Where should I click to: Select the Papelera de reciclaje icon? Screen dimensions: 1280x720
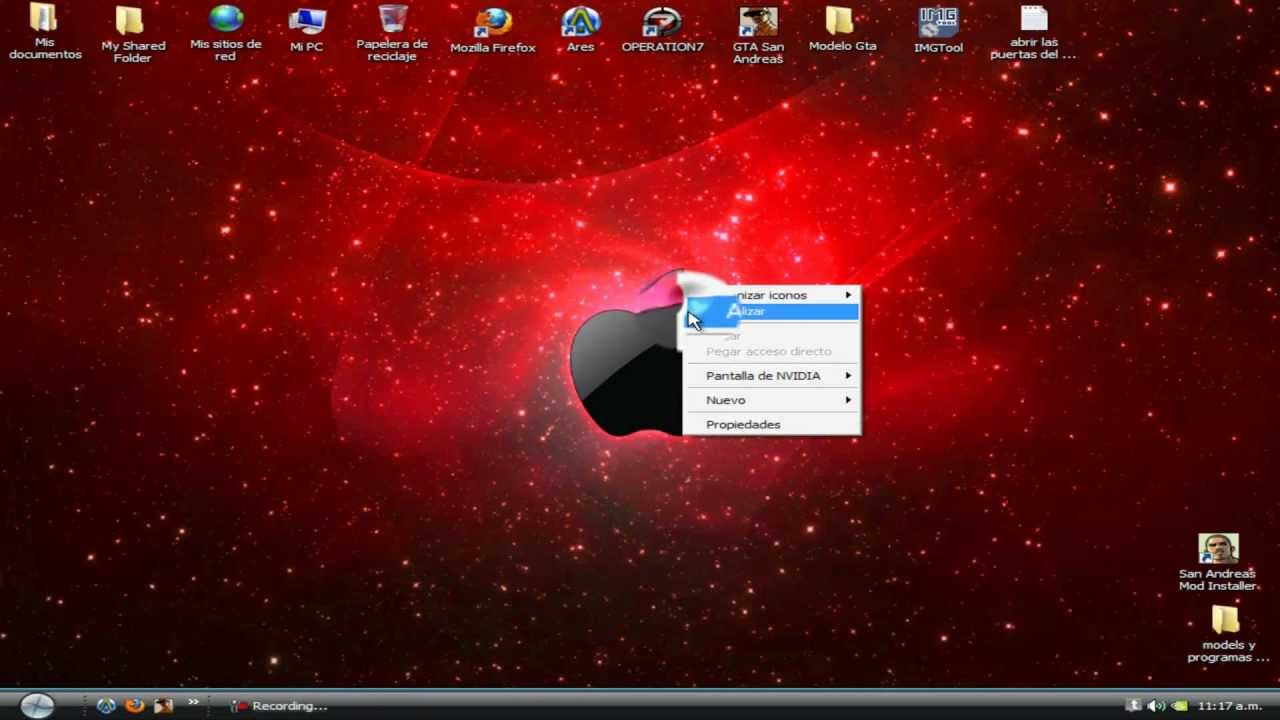tap(392, 32)
